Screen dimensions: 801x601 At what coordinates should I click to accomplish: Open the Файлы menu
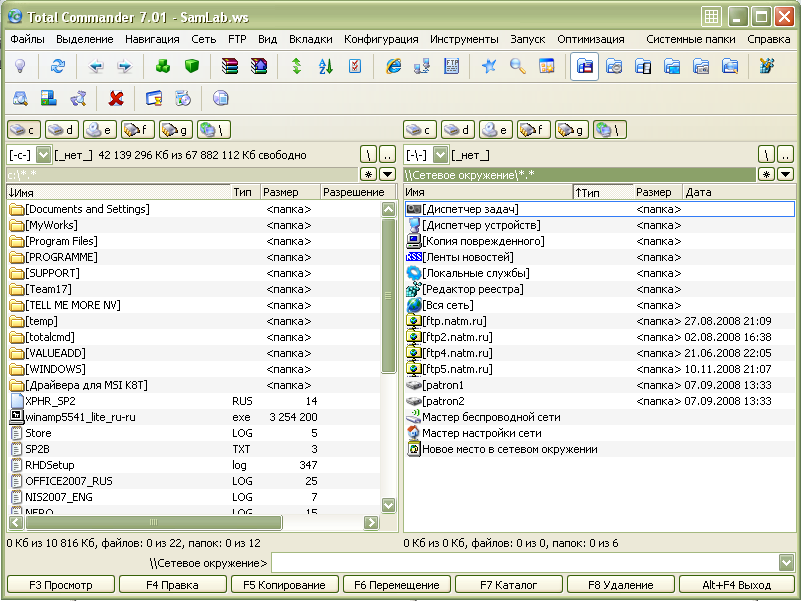pyautogui.click(x=27, y=39)
